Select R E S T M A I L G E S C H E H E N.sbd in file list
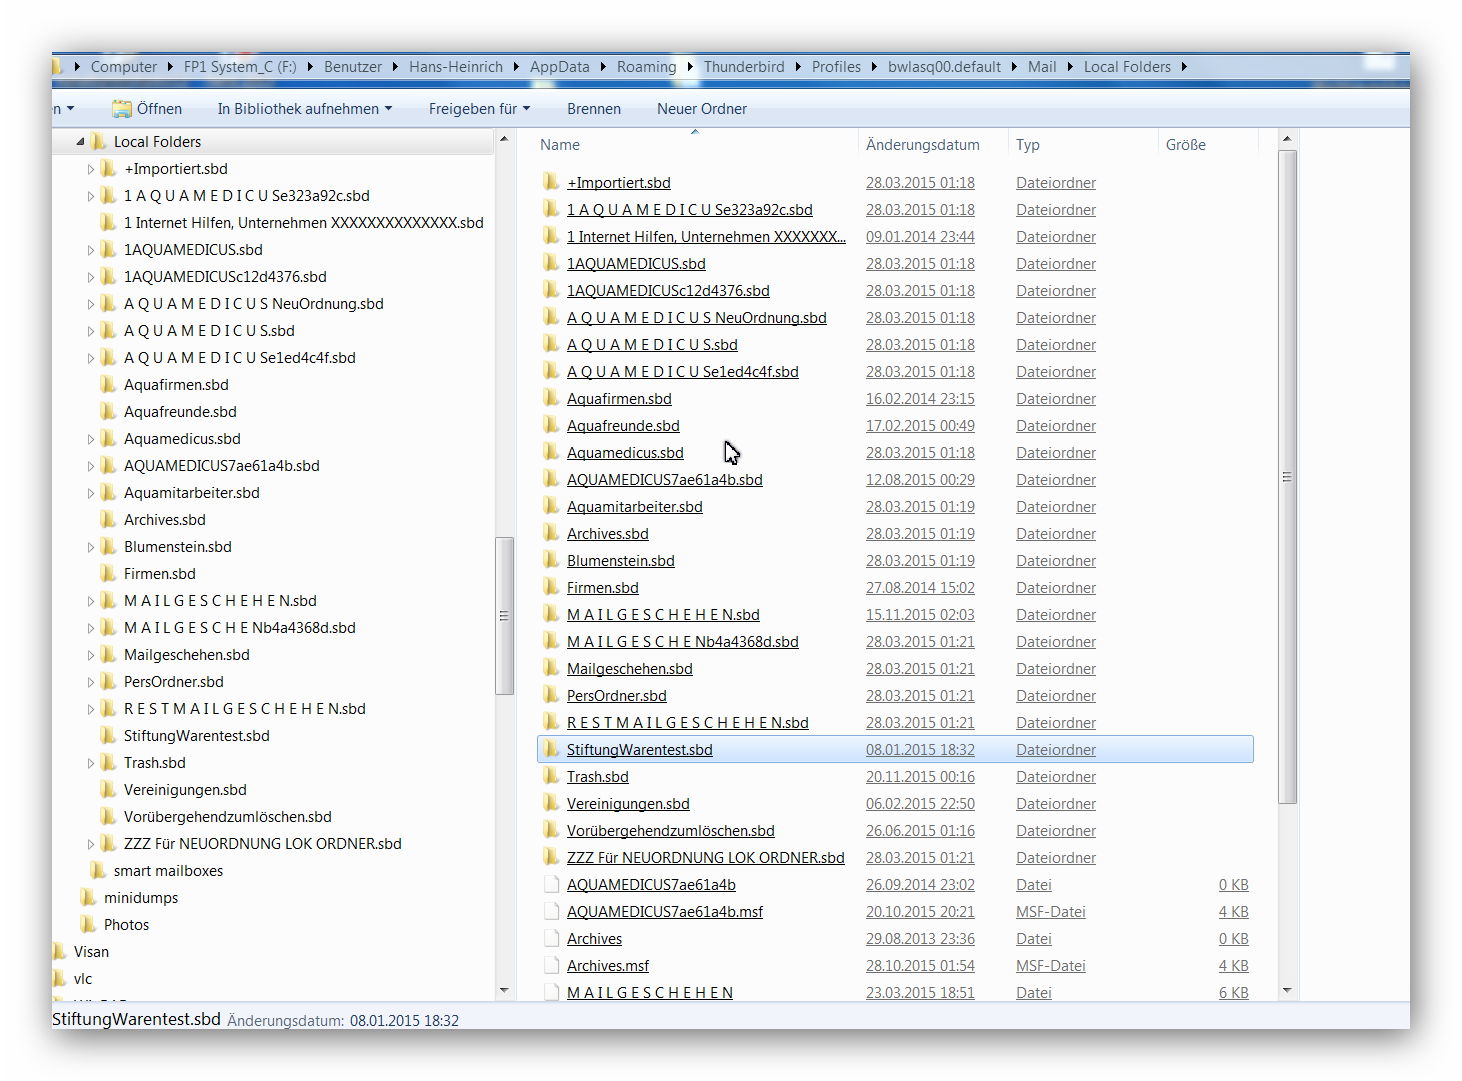This screenshot has width=1462, height=1081. click(688, 722)
